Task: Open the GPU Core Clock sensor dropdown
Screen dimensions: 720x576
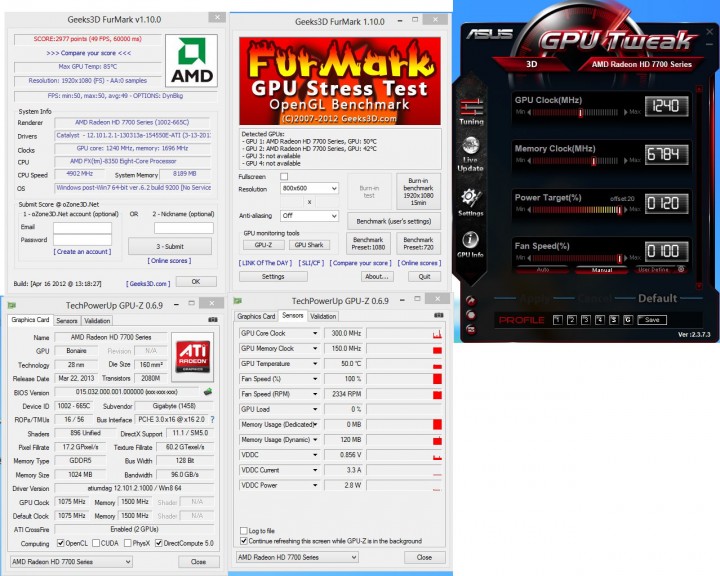Action: [x=315, y=333]
